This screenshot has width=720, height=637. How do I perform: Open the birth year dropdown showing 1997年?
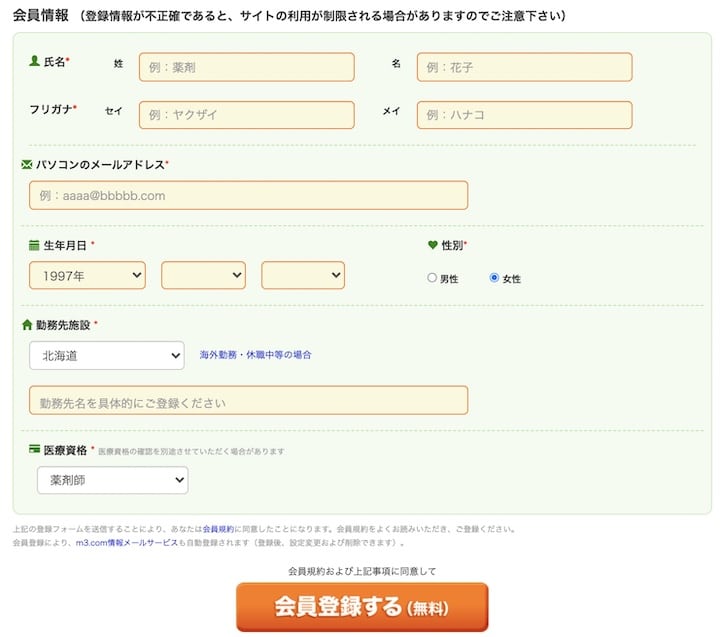(88, 275)
